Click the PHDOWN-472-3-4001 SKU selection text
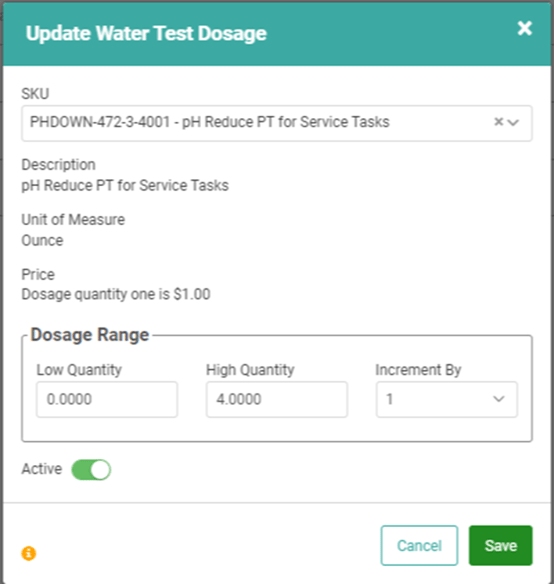 pos(209,122)
